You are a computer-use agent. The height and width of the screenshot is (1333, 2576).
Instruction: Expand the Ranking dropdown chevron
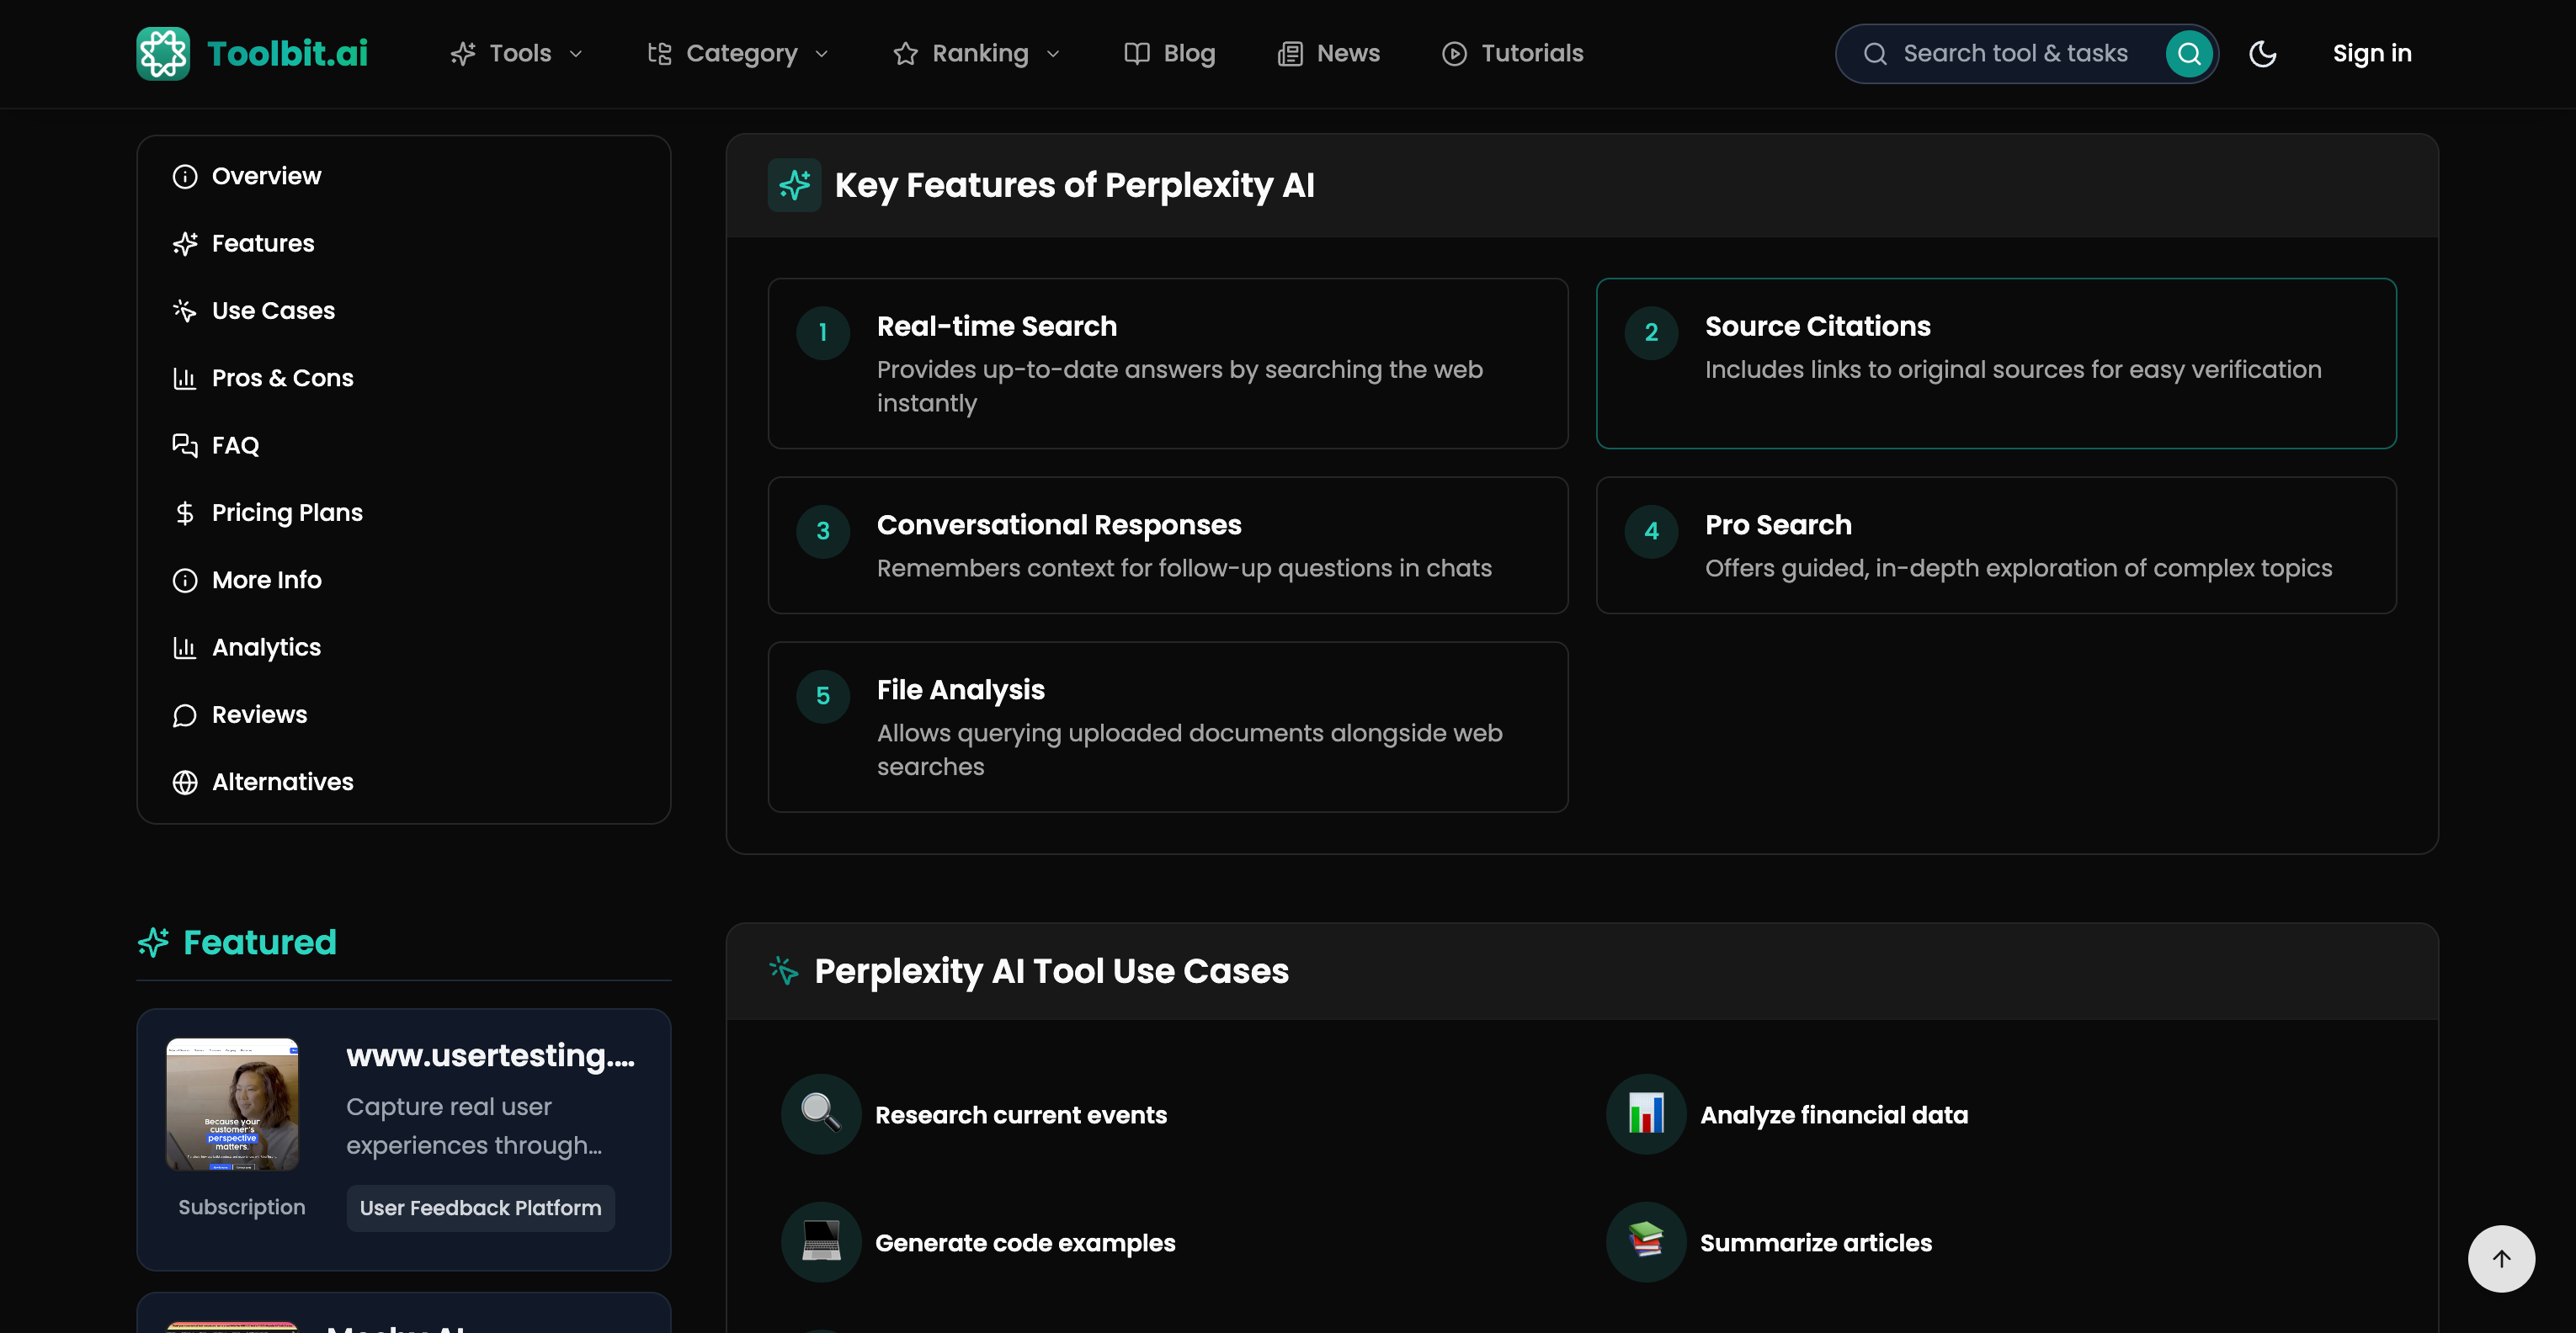pyautogui.click(x=1053, y=54)
